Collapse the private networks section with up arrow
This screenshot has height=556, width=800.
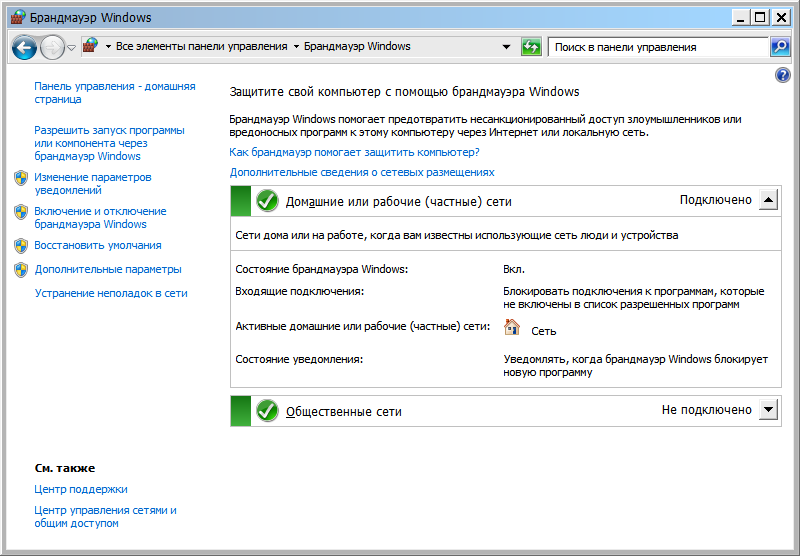pyautogui.click(x=768, y=199)
